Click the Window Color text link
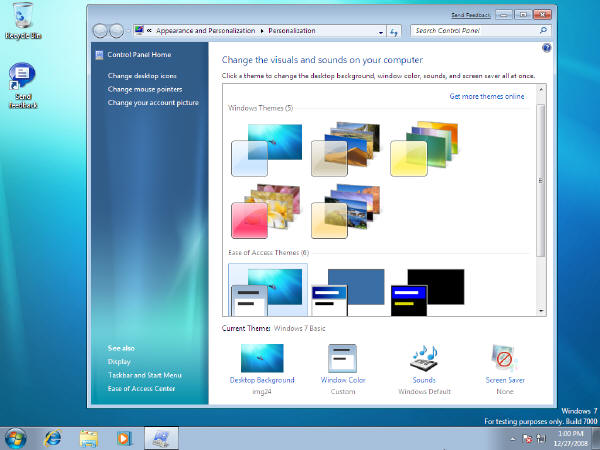This screenshot has height=450, width=600. [x=343, y=380]
